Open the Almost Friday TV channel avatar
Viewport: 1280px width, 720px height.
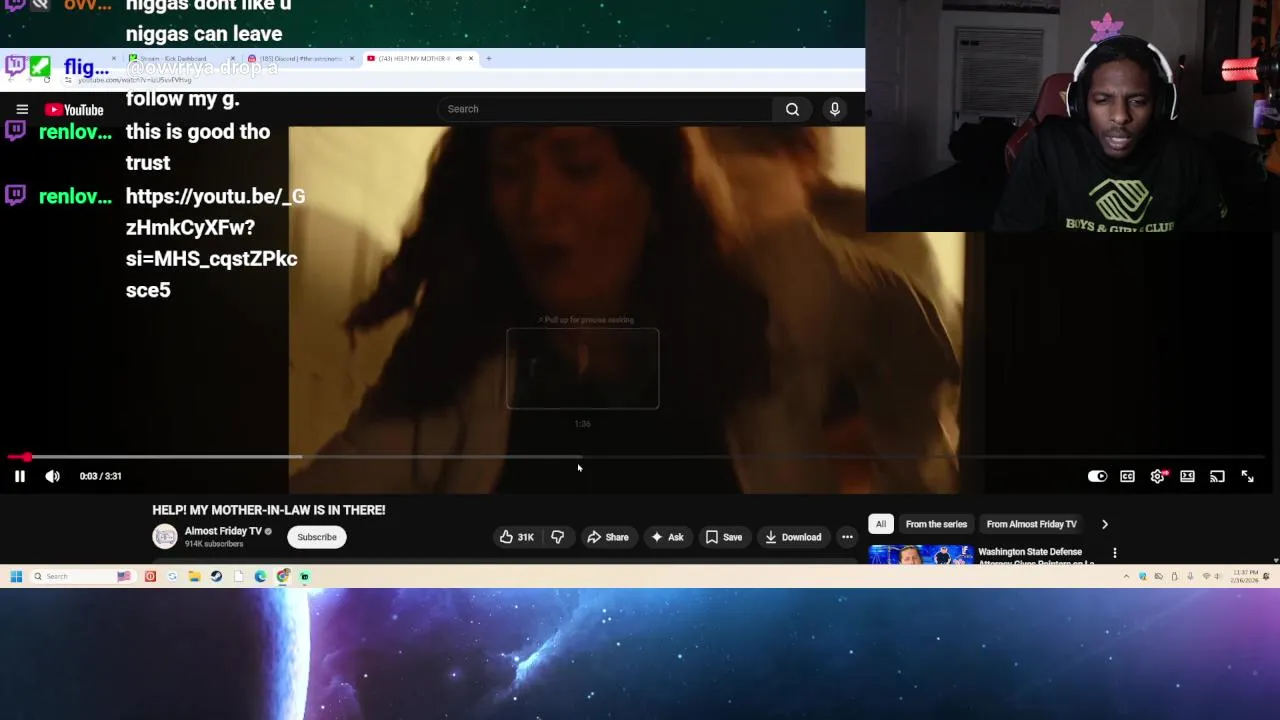tap(165, 537)
